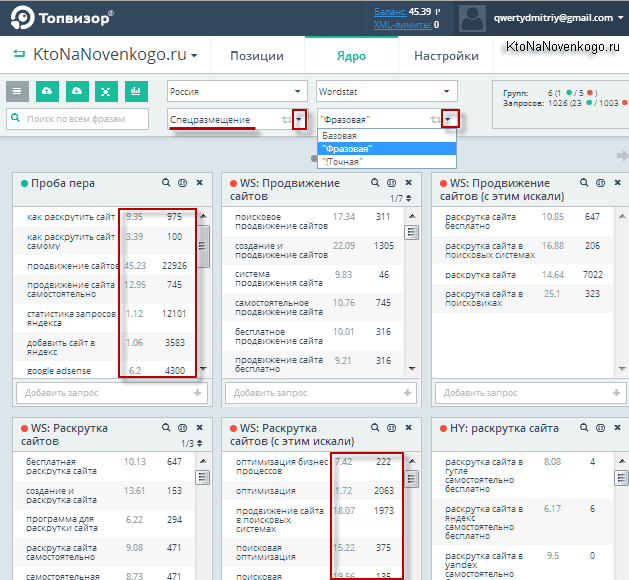Click the Поиск по всем фразам search field
Image resolution: width=629 pixels, height=580 pixels.
point(80,120)
